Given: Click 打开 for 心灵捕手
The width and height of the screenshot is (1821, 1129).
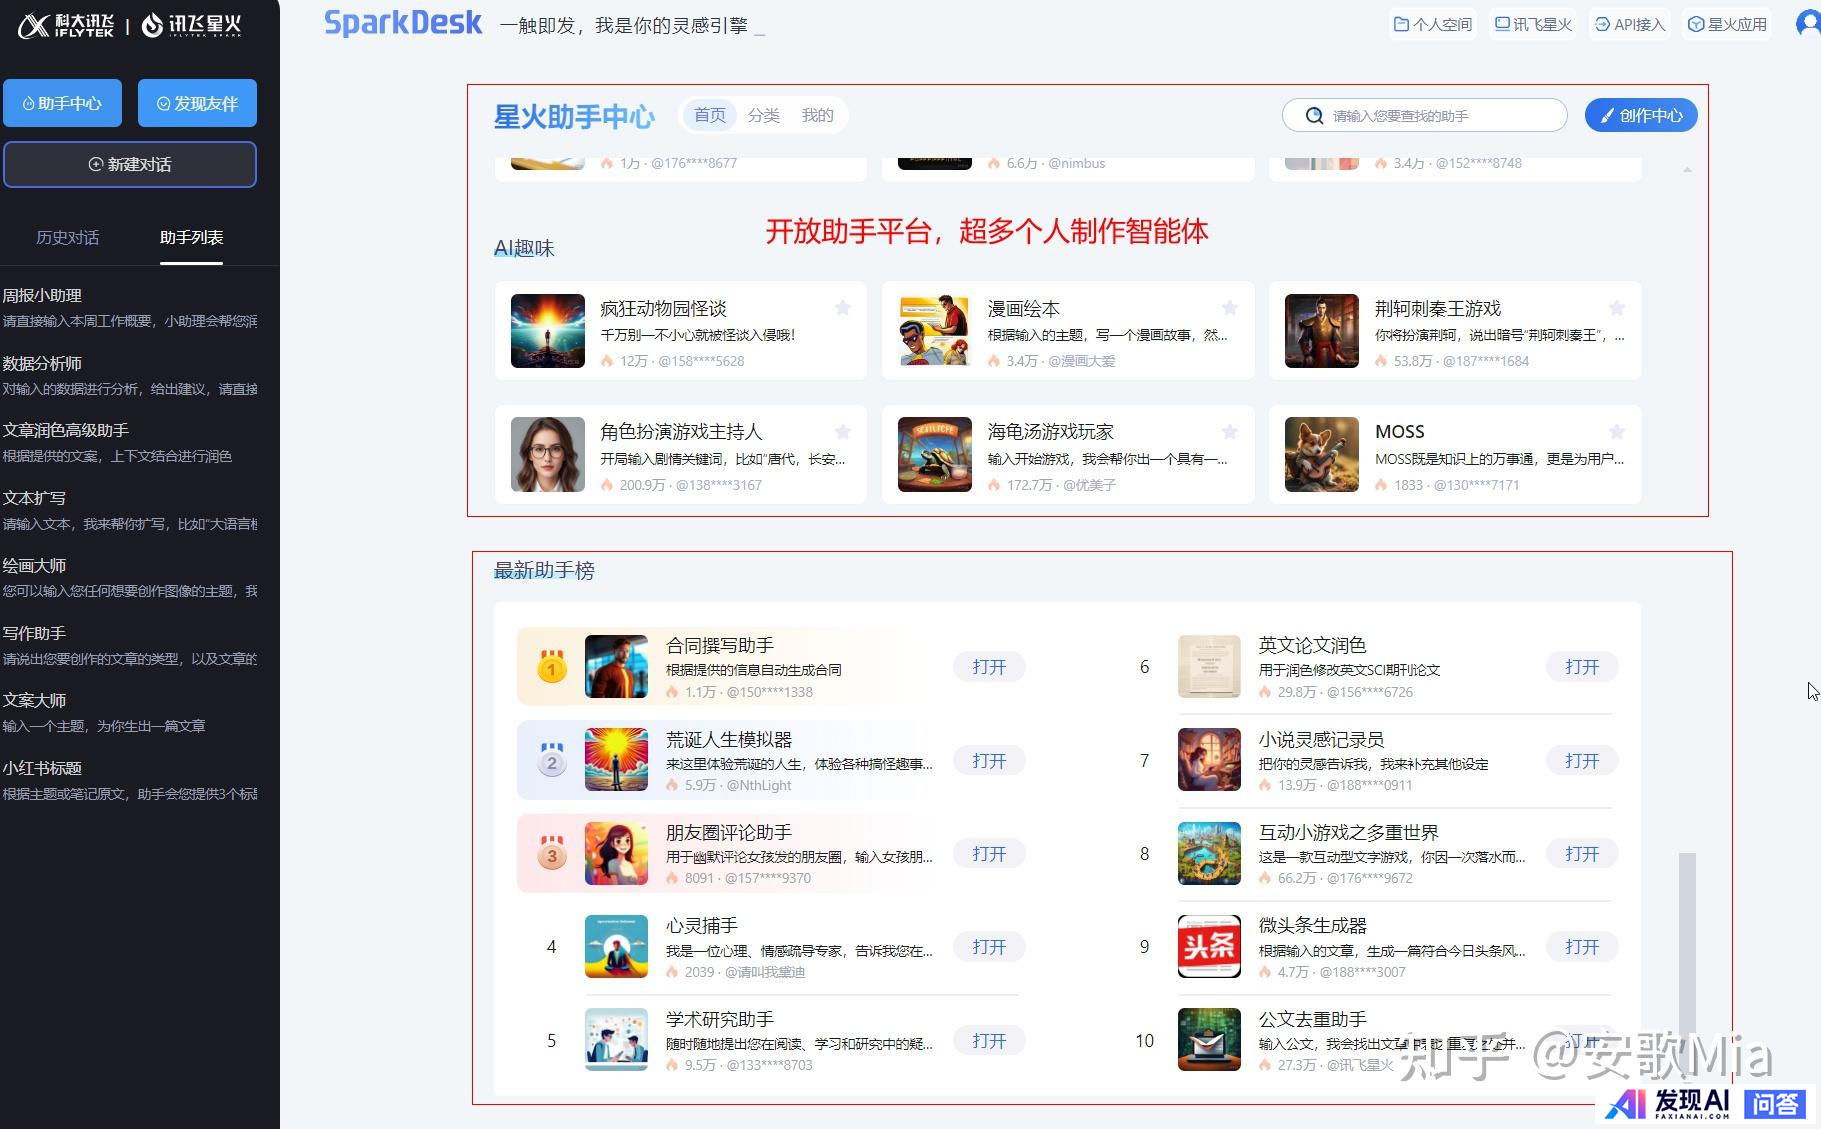Looking at the screenshot, I should coord(989,946).
